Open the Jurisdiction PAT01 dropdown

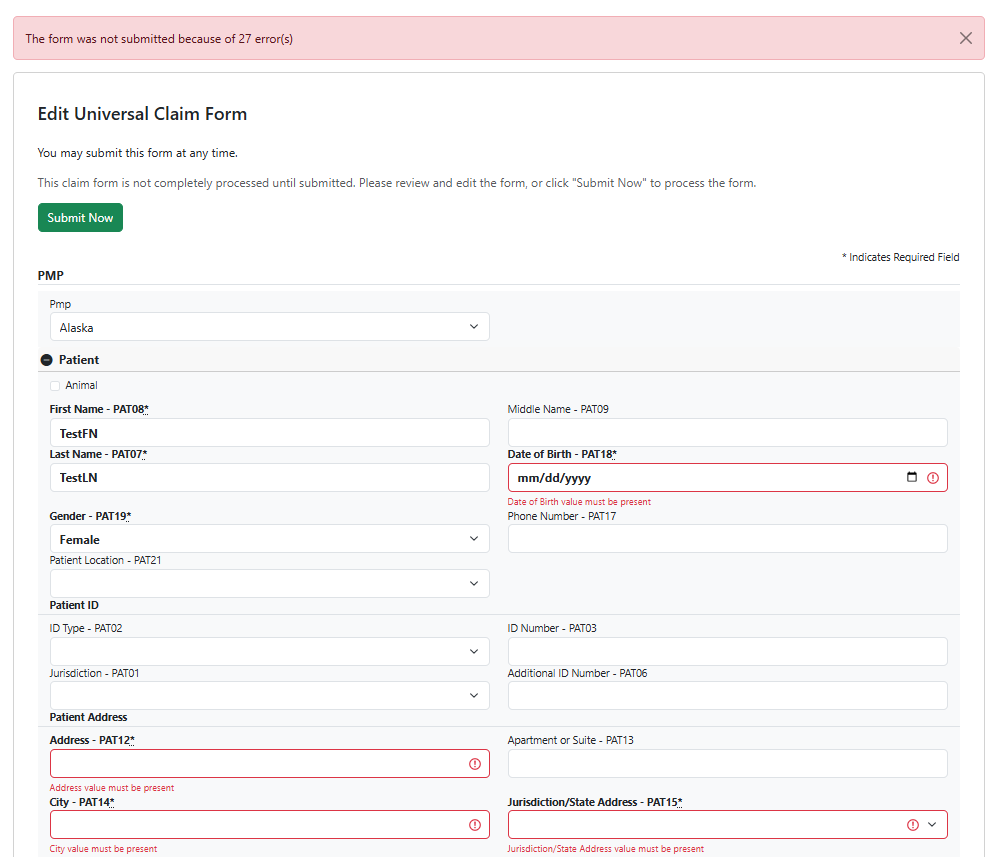270,695
